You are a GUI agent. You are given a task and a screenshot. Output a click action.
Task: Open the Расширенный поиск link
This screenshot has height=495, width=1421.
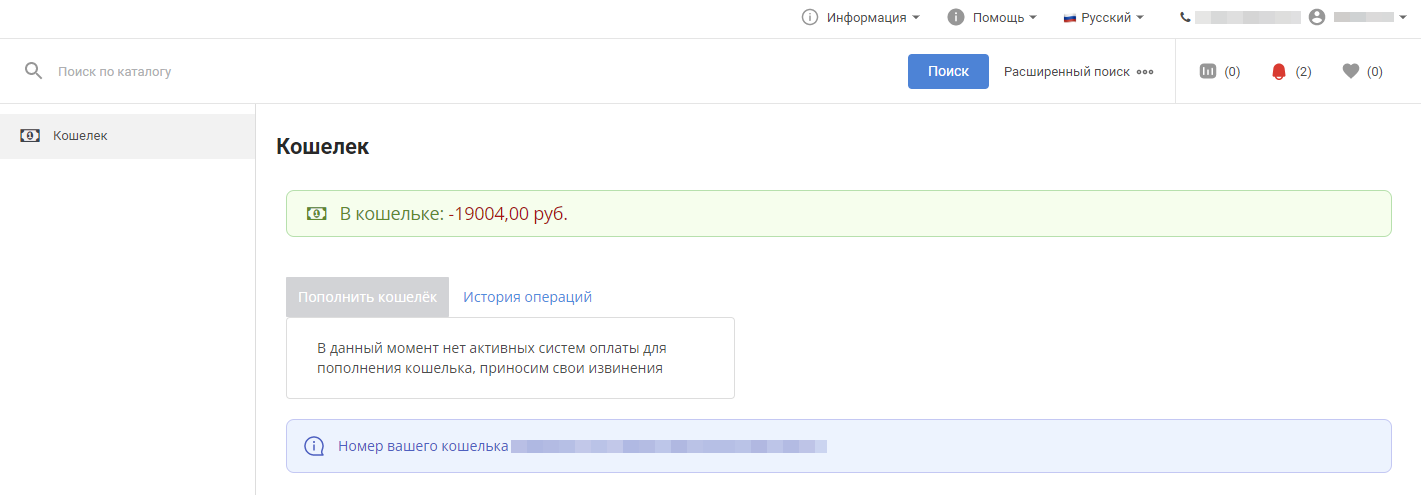pos(1066,72)
